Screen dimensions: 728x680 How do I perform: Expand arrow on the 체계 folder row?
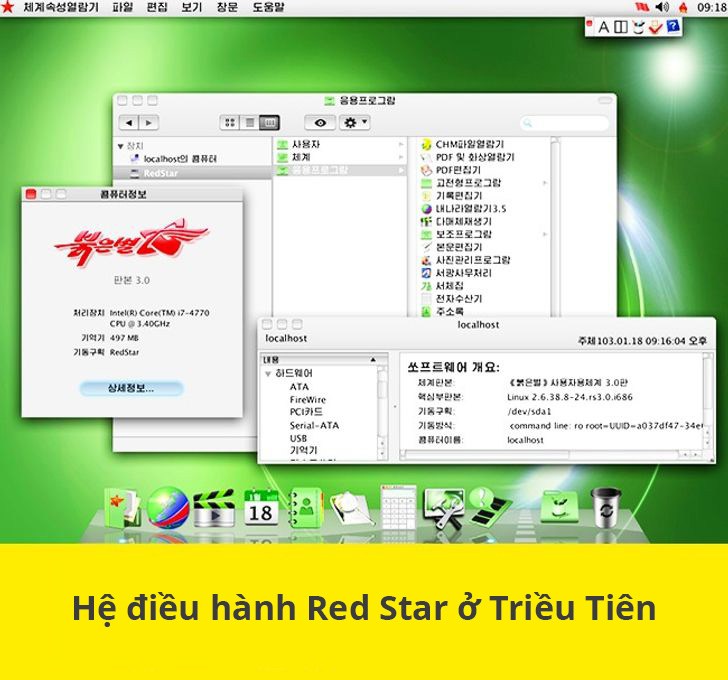click(401, 157)
